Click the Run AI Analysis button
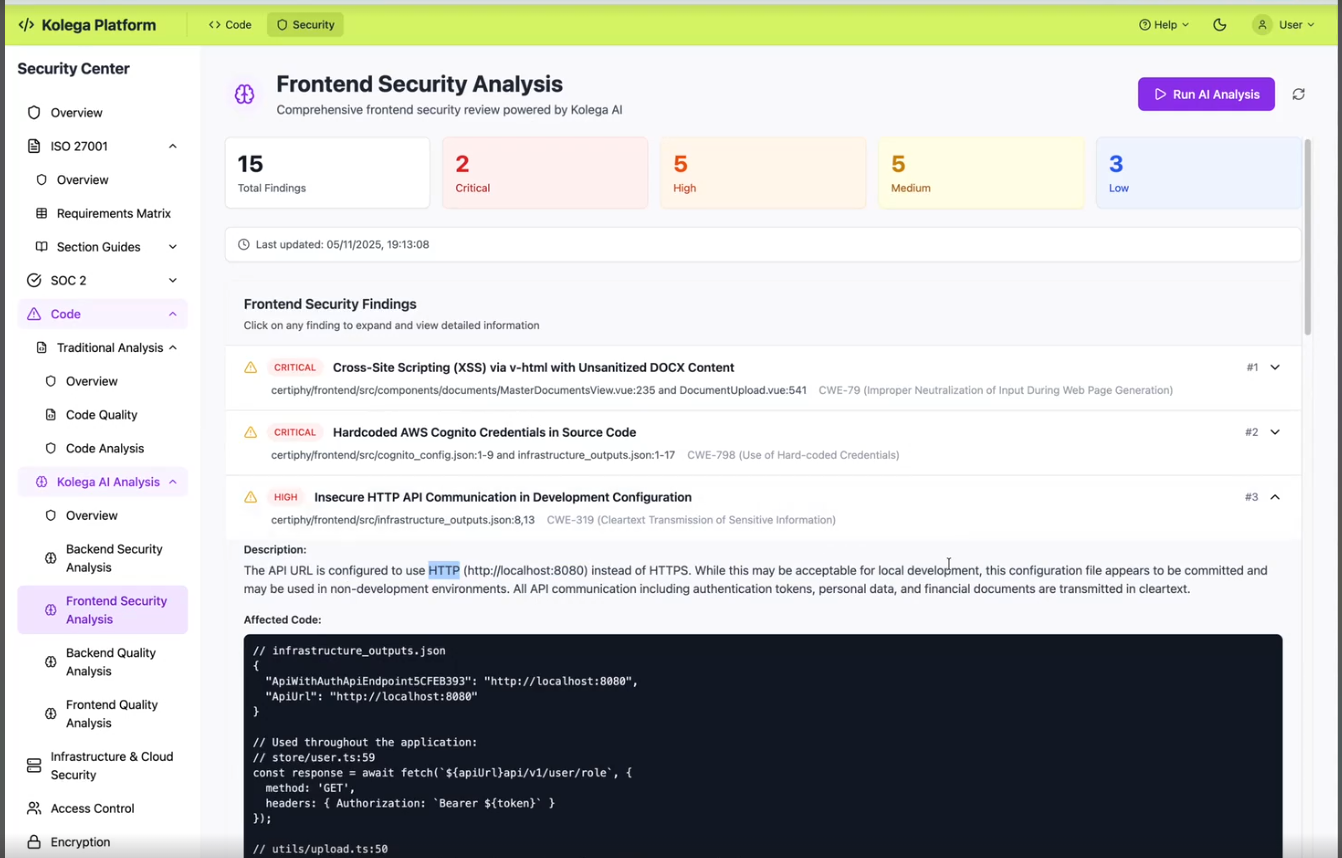Viewport: 1342px width, 858px height. pyautogui.click(x=1206, y=93)
